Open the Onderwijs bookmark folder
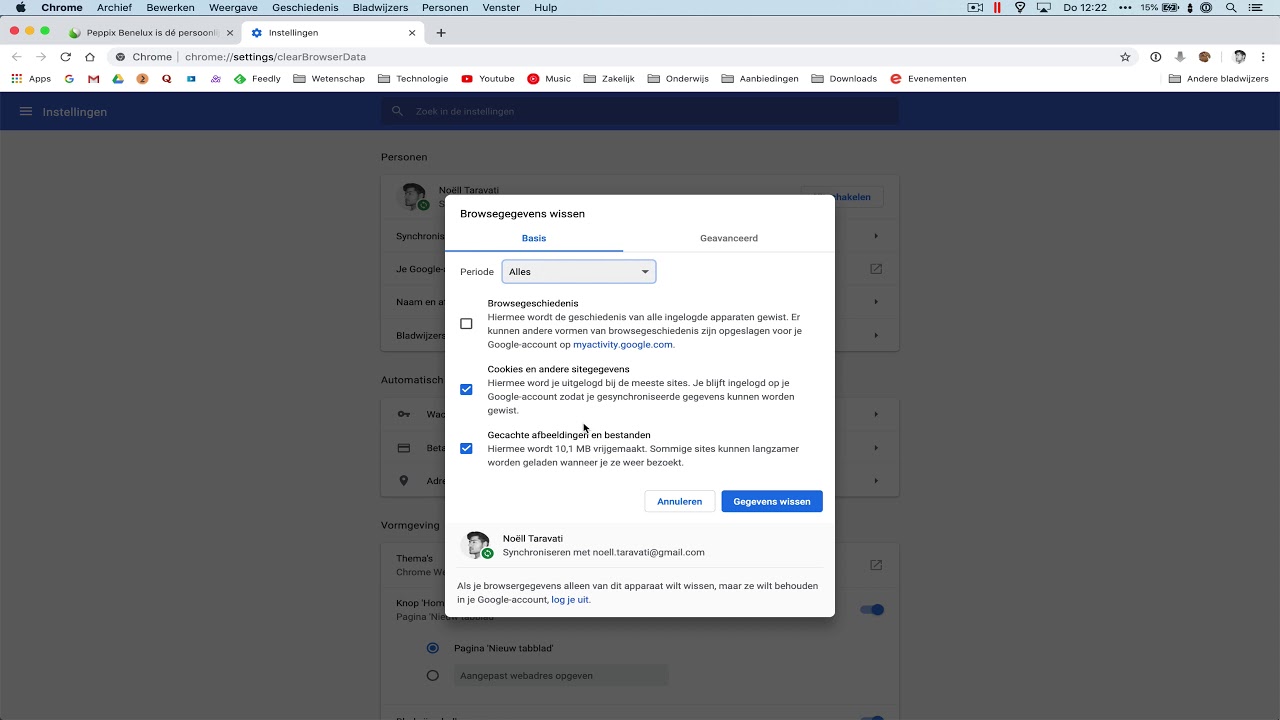This screenshot has height=720, width=1280. [x=678, y=79]
